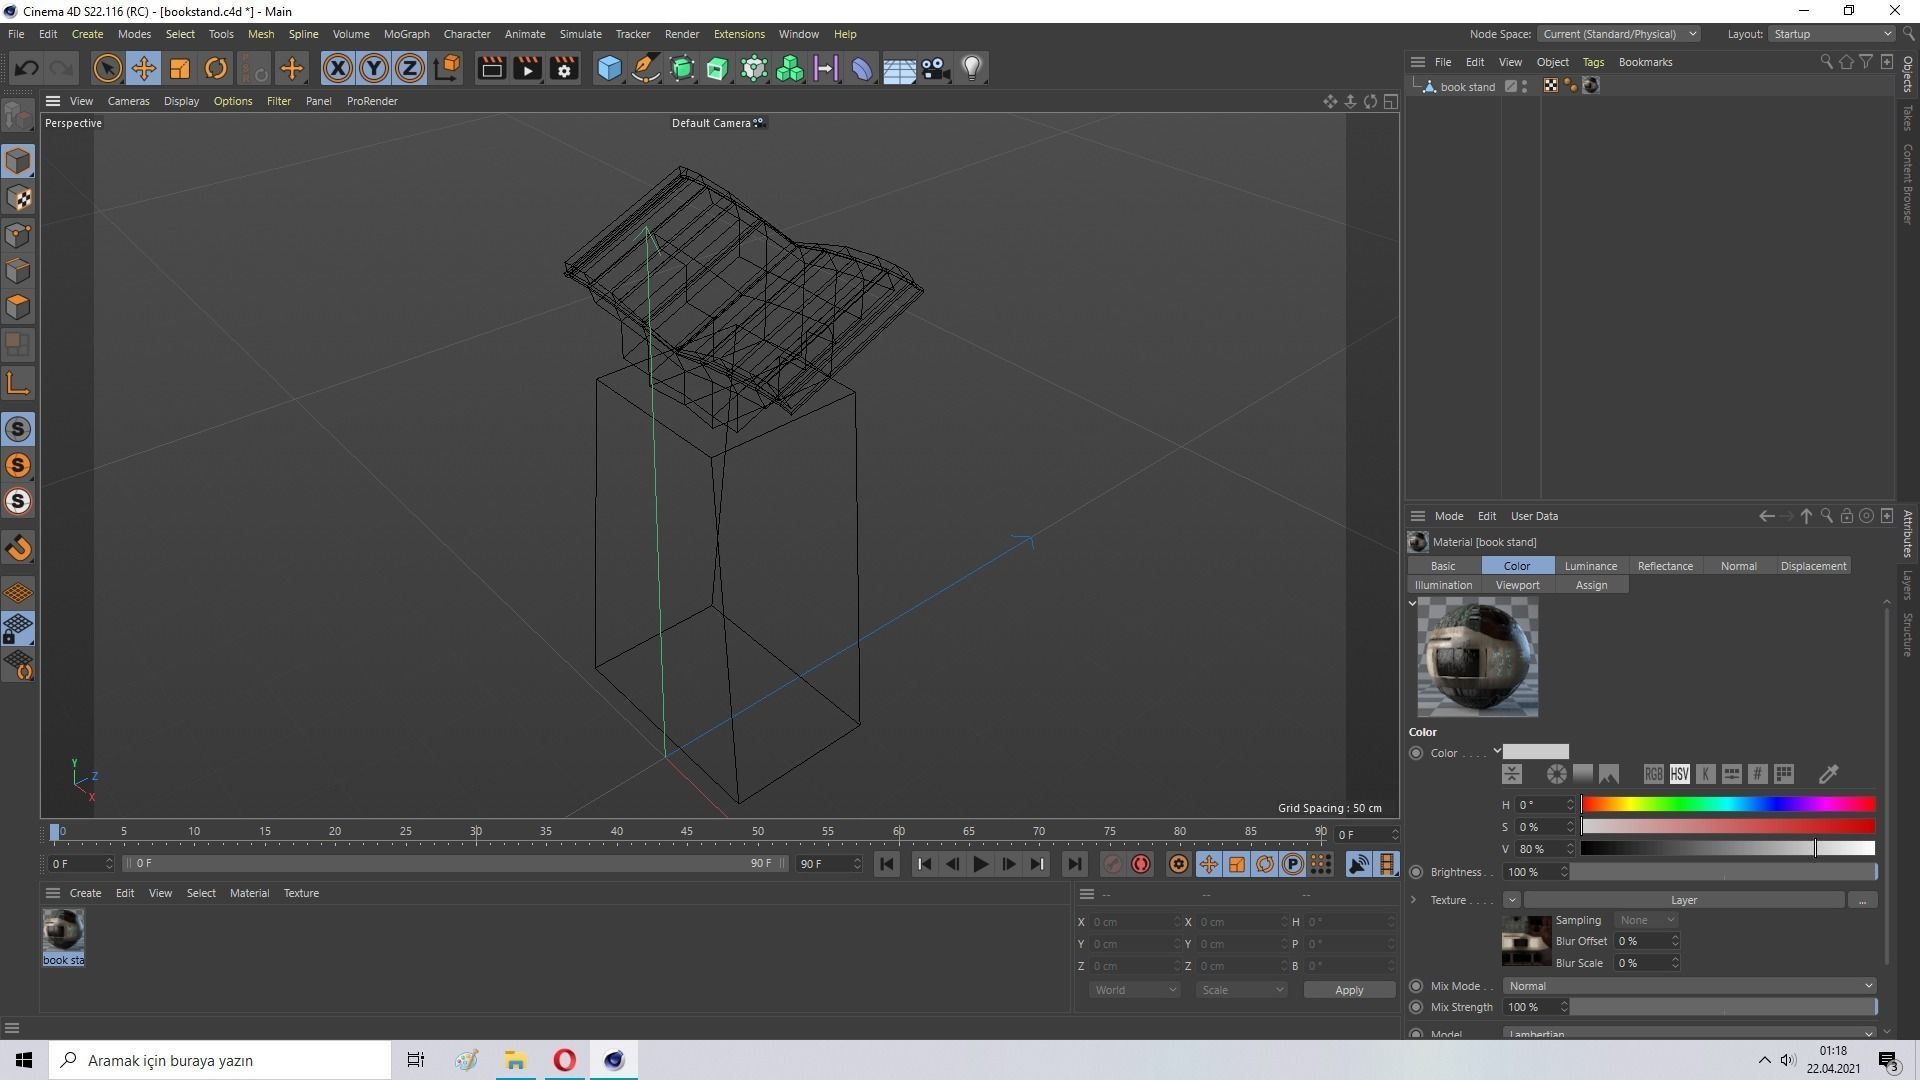Click Coordinate System icon
Image resolution: width=1920 pixels, height=1080 pixels.
point(448,68)
